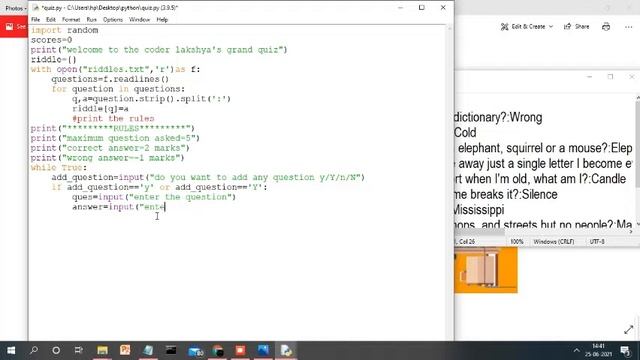Switch to the Notepad taskbar icon

coord(148,350)
